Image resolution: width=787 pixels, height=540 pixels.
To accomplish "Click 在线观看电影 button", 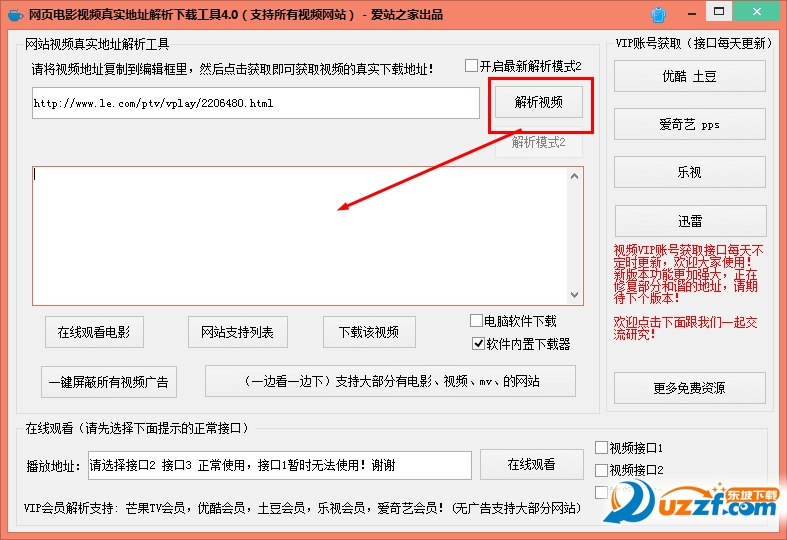I will [x=94, y=332].
